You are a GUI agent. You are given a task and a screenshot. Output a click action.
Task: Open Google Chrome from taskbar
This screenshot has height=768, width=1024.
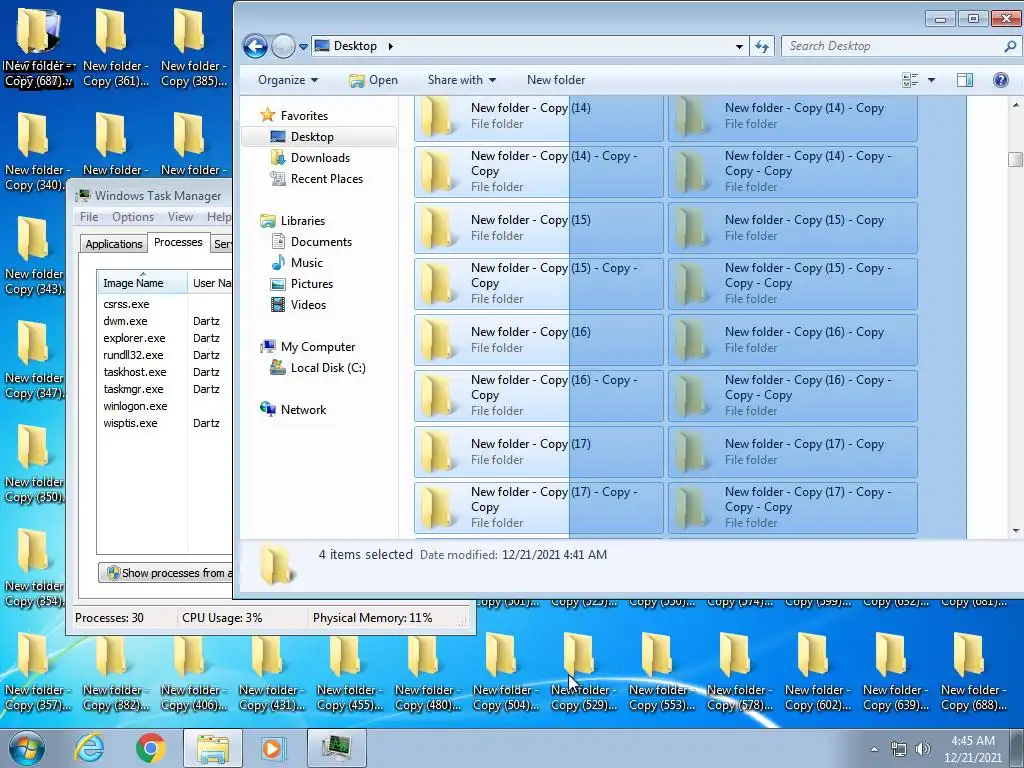coord(150,748)
